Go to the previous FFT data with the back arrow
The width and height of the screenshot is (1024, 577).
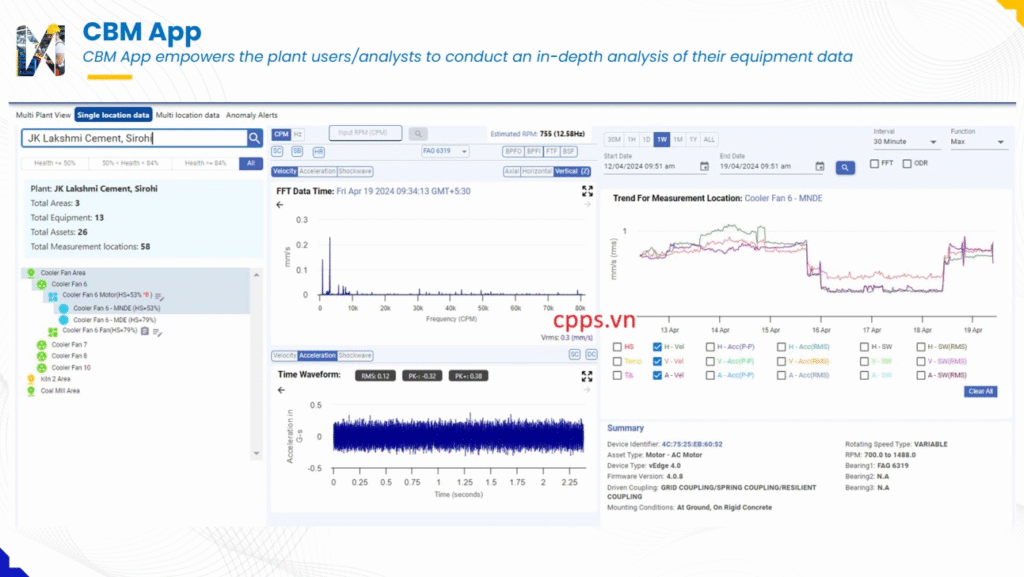(x=280, y=205)
